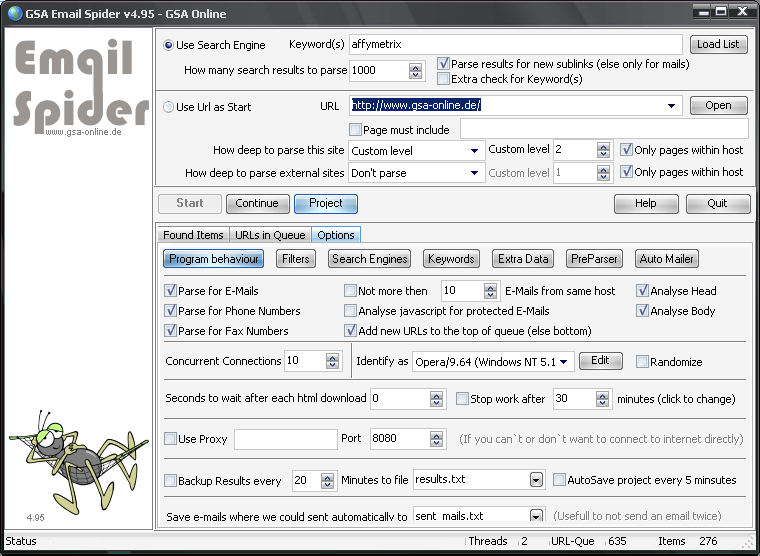Select the Program behaviour section
This screenshot has height=556, width=760.
pyautogui.click(x=214, y=259)
